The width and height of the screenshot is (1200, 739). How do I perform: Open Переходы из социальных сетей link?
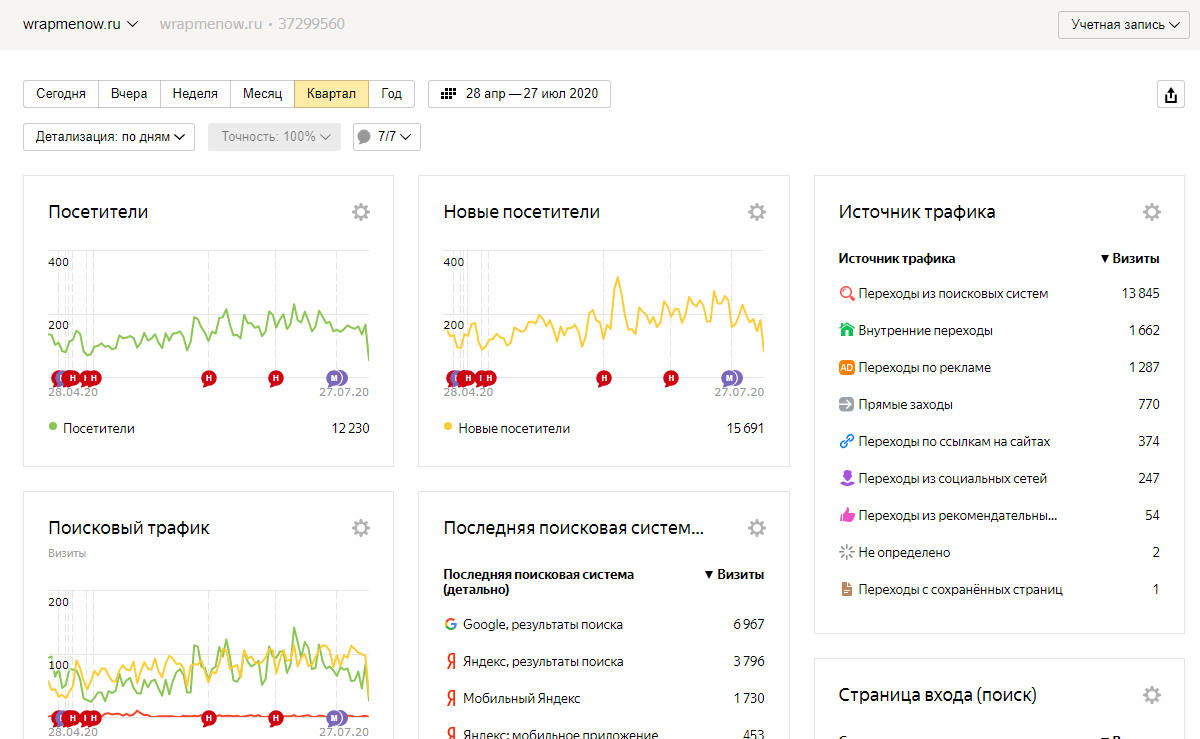pyautogui.click(x=952, y=478)
